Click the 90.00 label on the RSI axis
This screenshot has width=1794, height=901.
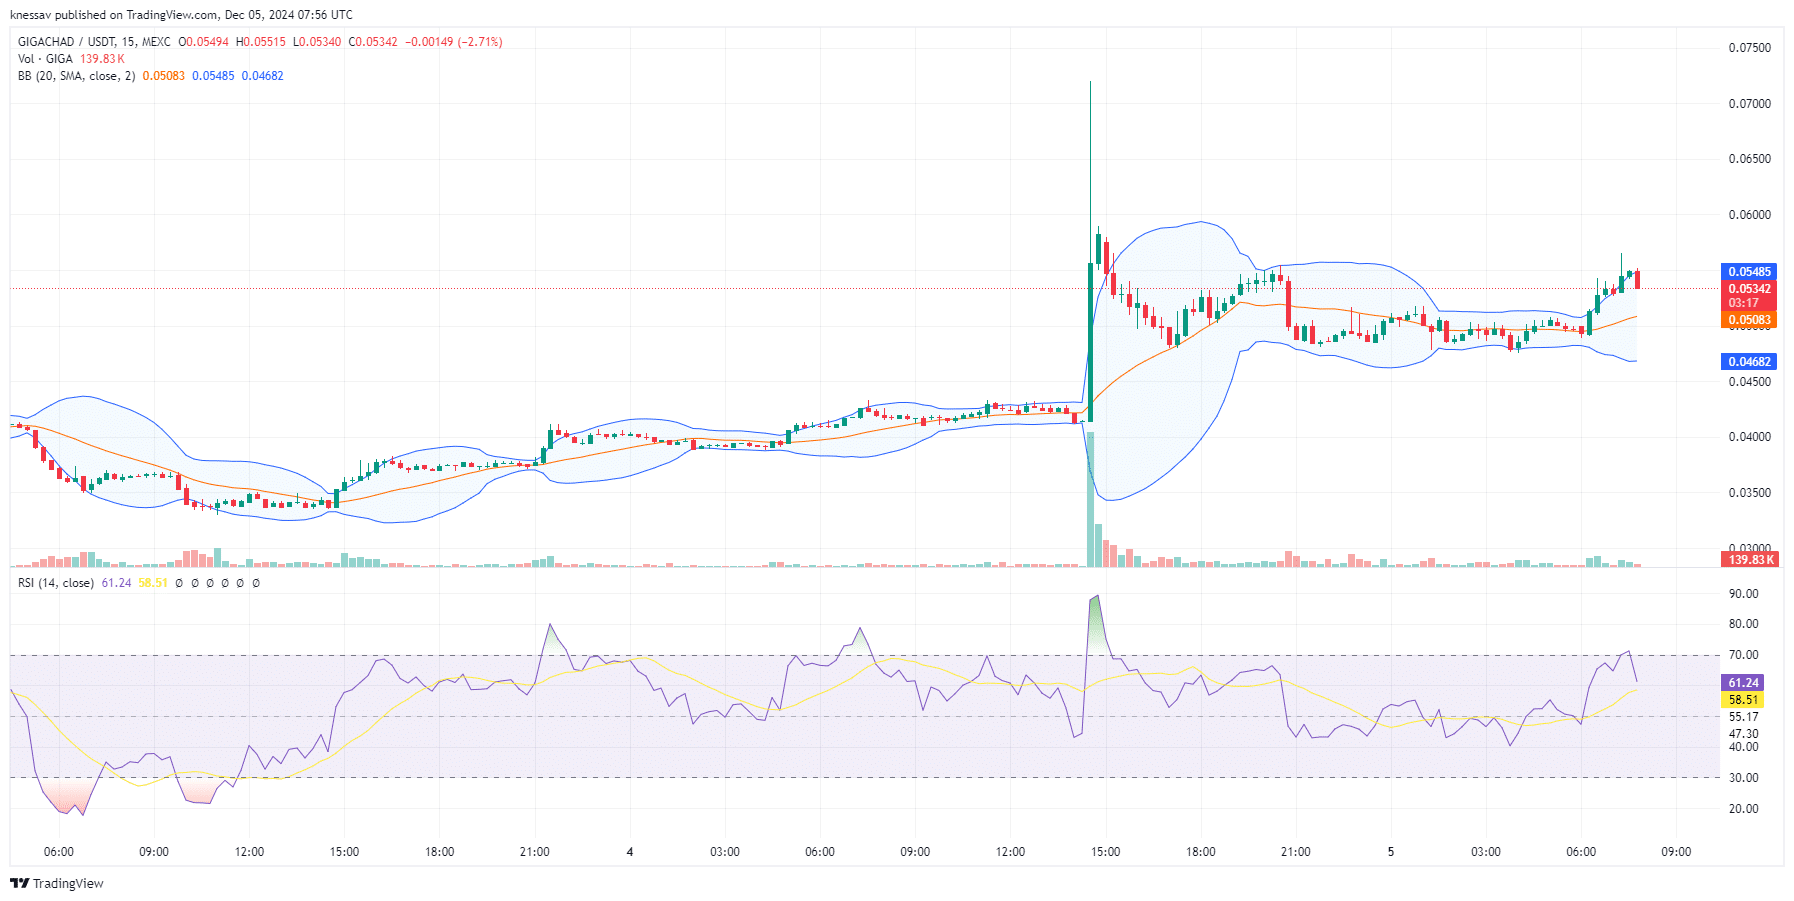click(1743, 594)
